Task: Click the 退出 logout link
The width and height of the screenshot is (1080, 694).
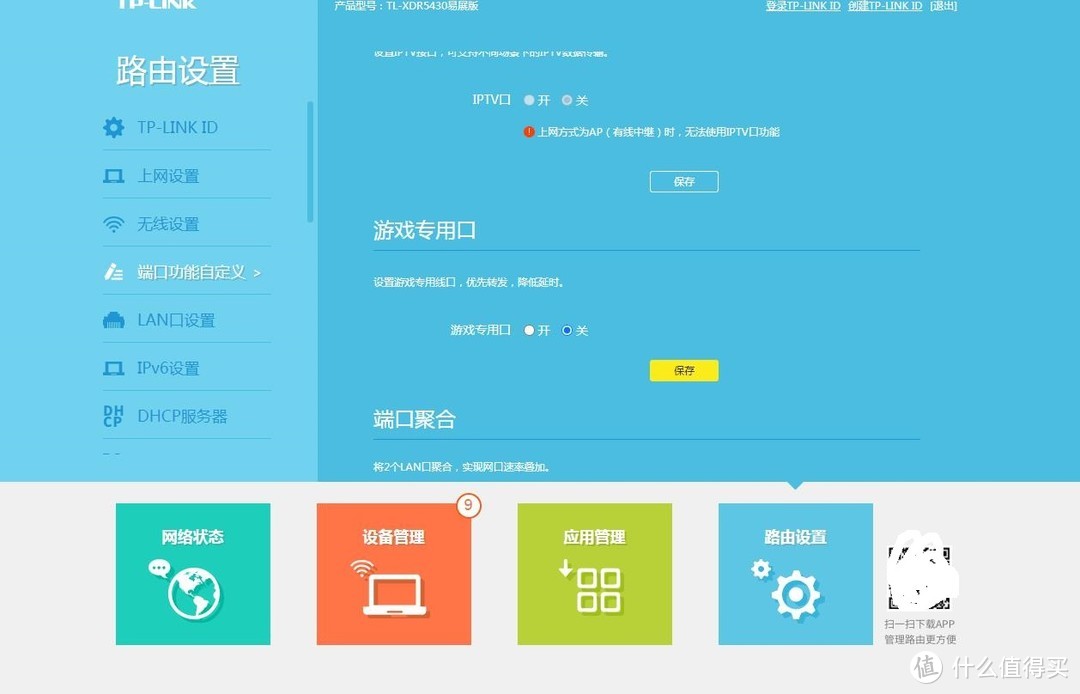Action: click(944, 6)
